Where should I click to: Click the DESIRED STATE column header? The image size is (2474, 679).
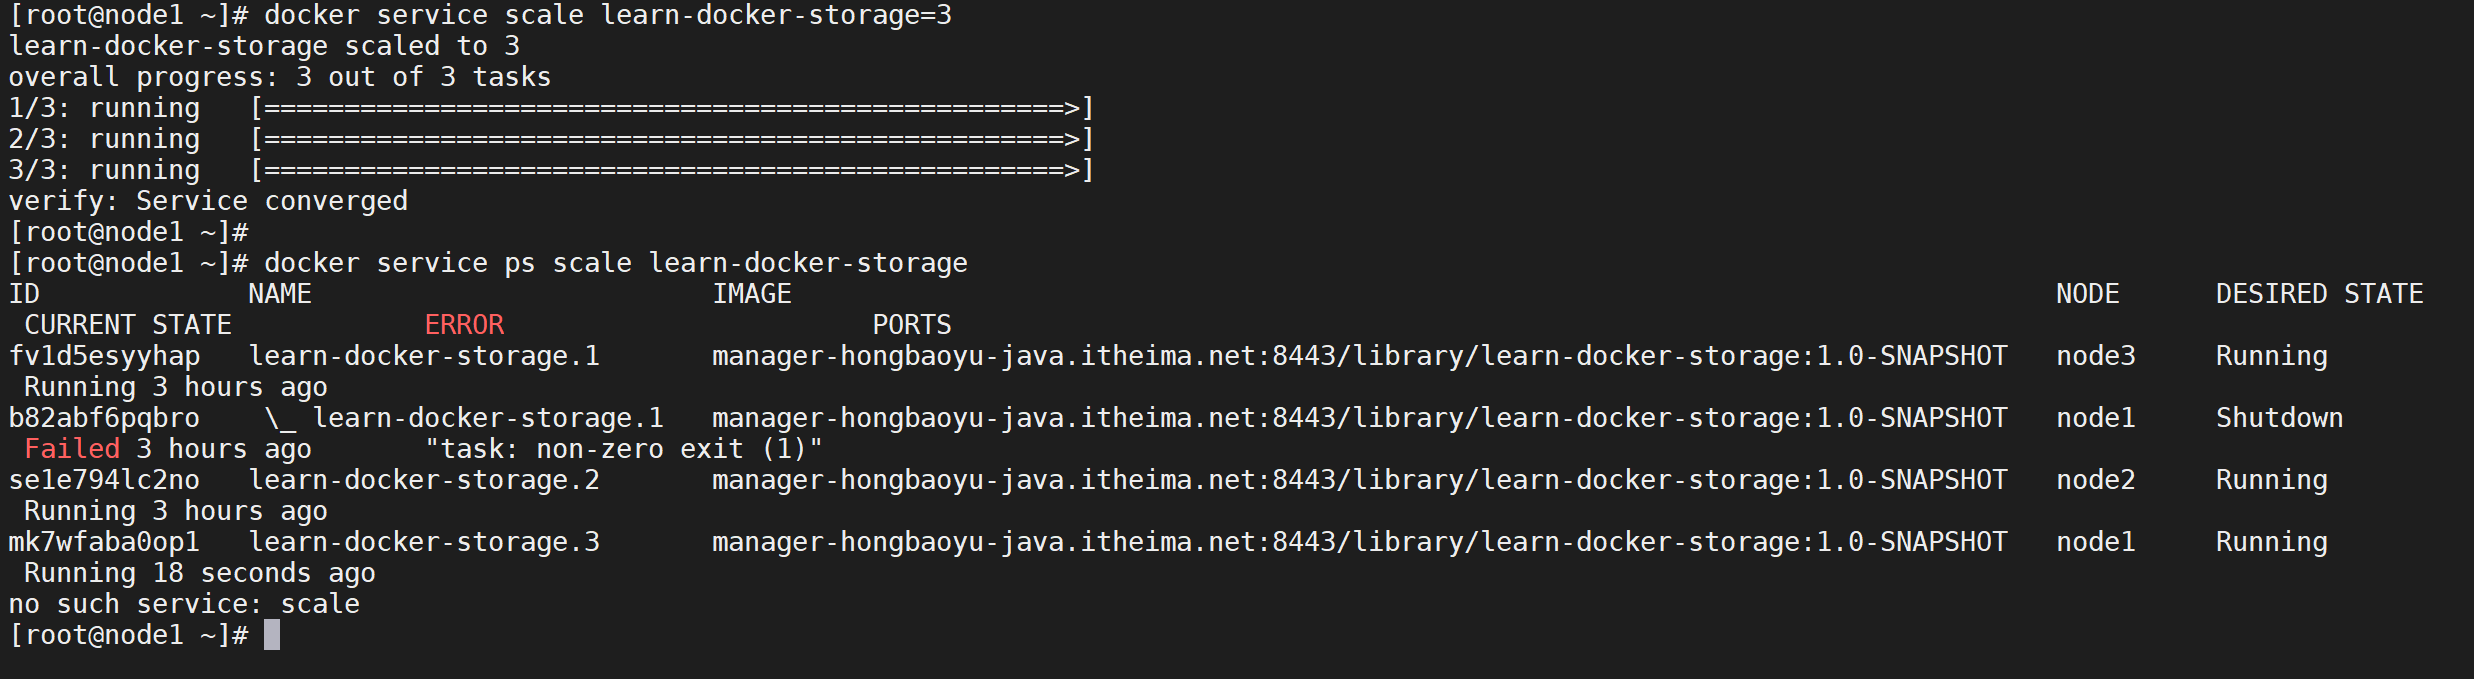(x=2319, y=294)
